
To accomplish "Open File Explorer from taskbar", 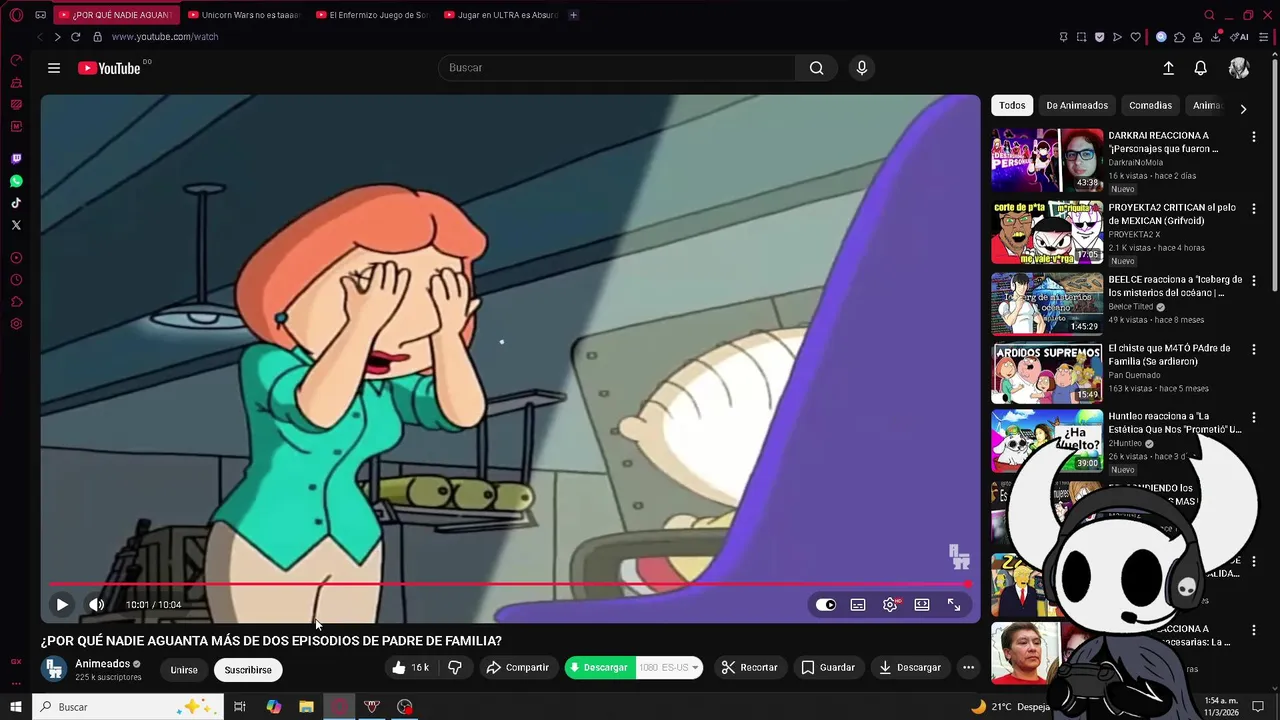I will point(306,707).
